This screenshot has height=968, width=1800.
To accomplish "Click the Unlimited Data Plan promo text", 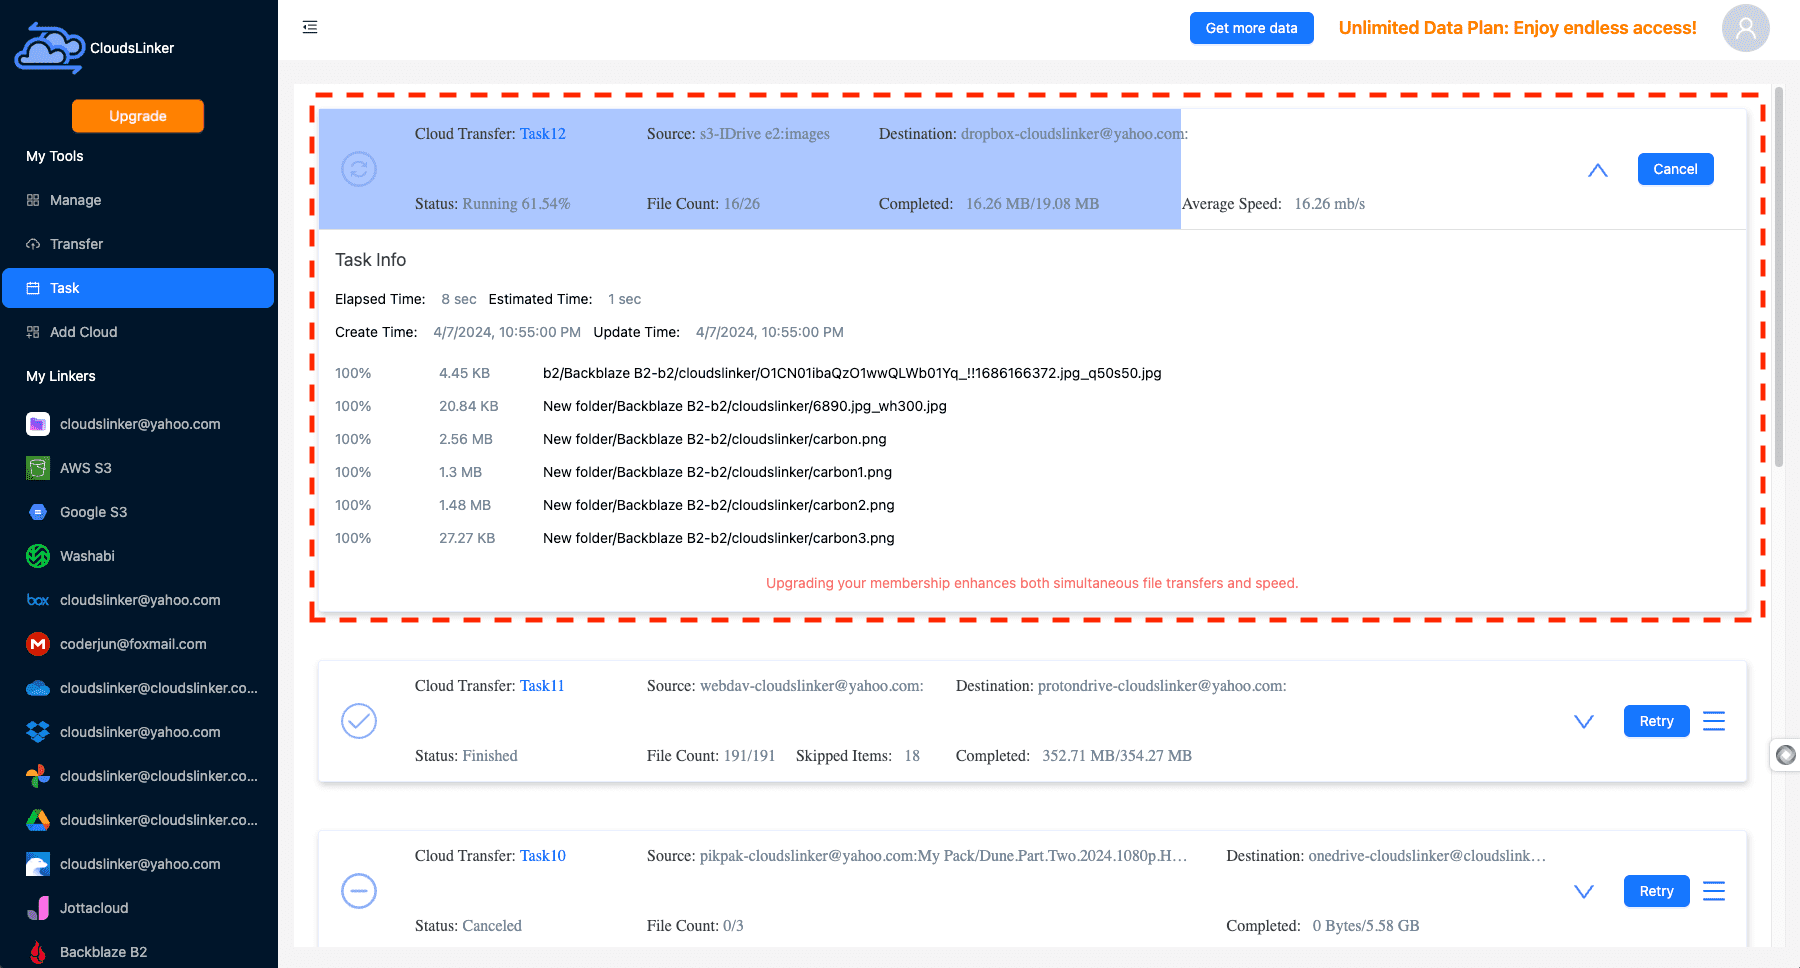I will tap(1517, 28).
